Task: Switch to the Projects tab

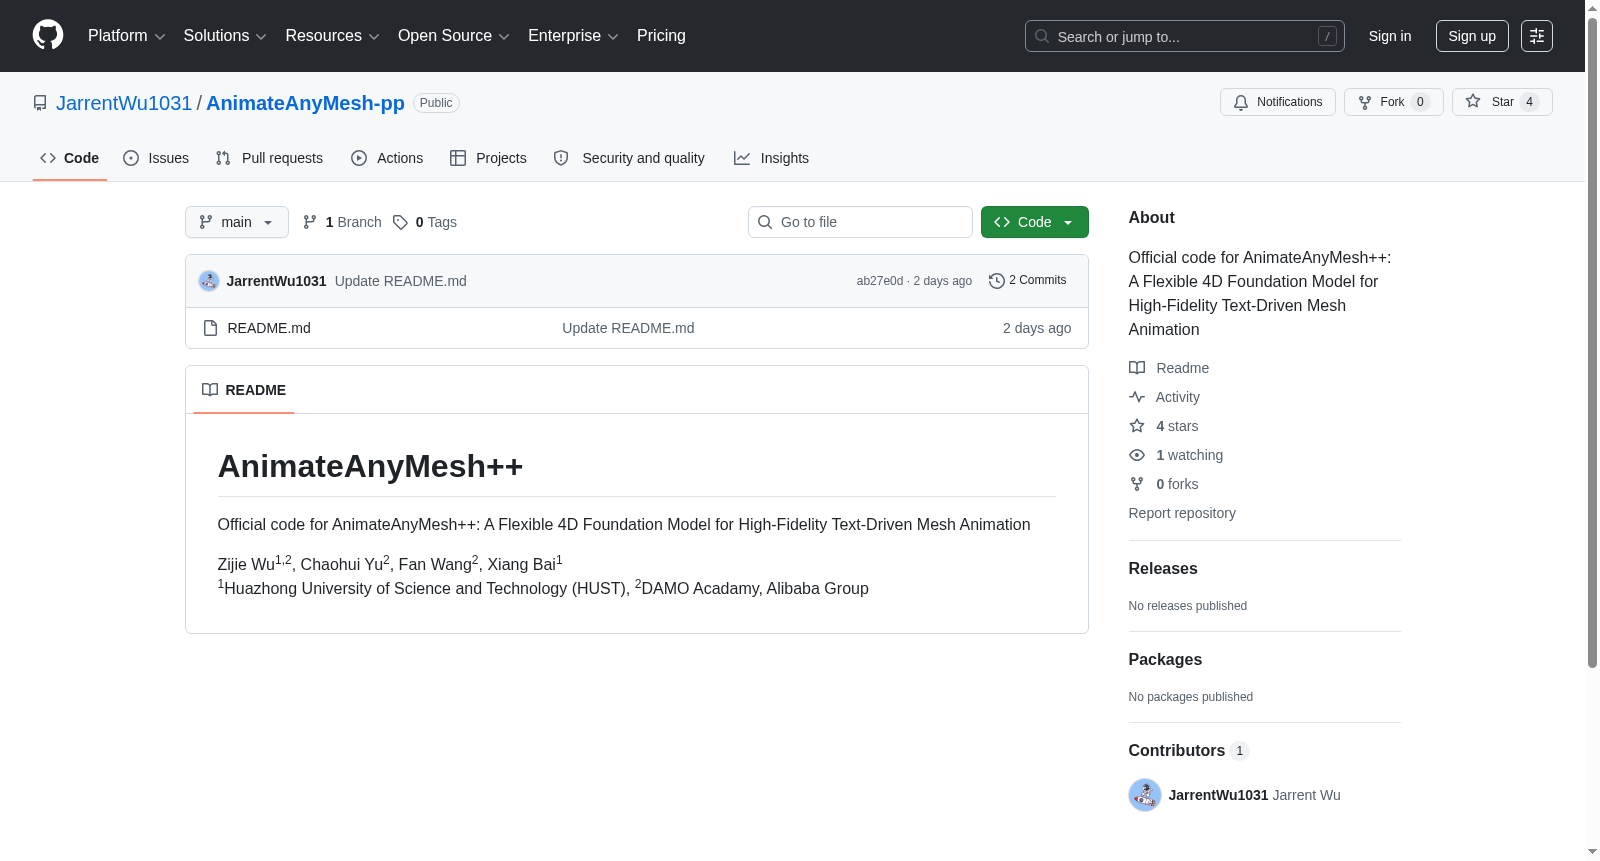Action: (488, 158)
